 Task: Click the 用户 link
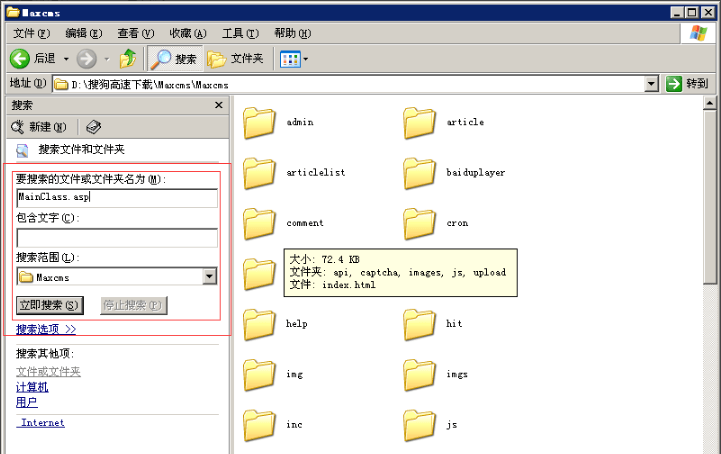[27, 402]
